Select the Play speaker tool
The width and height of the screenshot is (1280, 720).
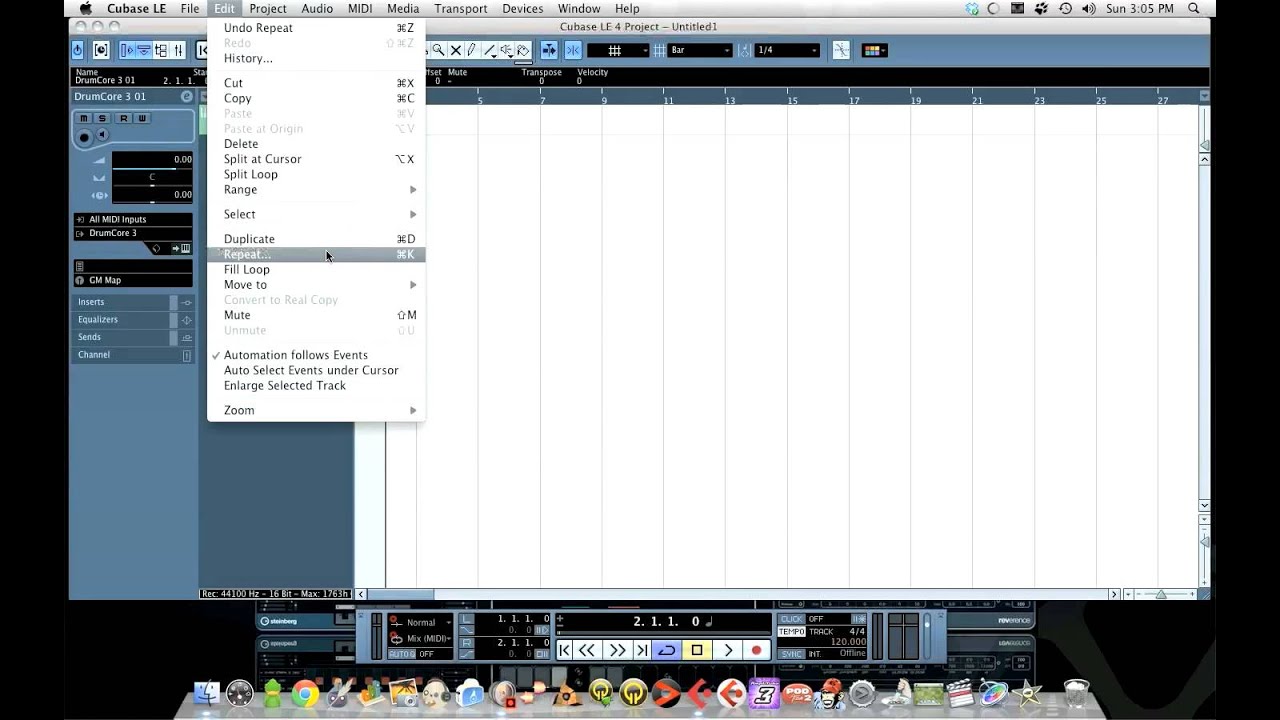[506, 50]
